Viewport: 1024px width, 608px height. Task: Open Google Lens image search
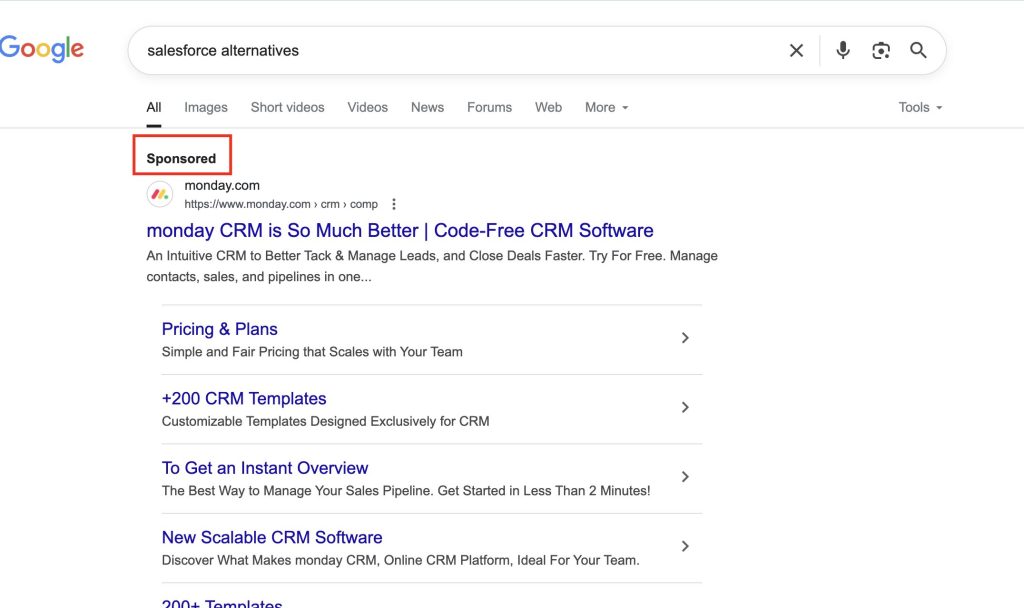click(x=881, y=49)
